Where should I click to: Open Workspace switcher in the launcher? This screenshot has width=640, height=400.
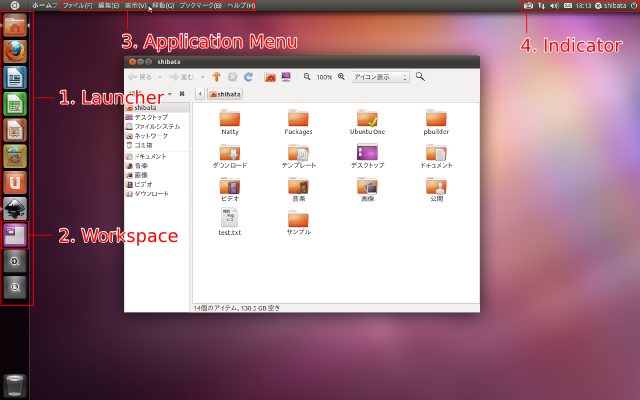15,235
